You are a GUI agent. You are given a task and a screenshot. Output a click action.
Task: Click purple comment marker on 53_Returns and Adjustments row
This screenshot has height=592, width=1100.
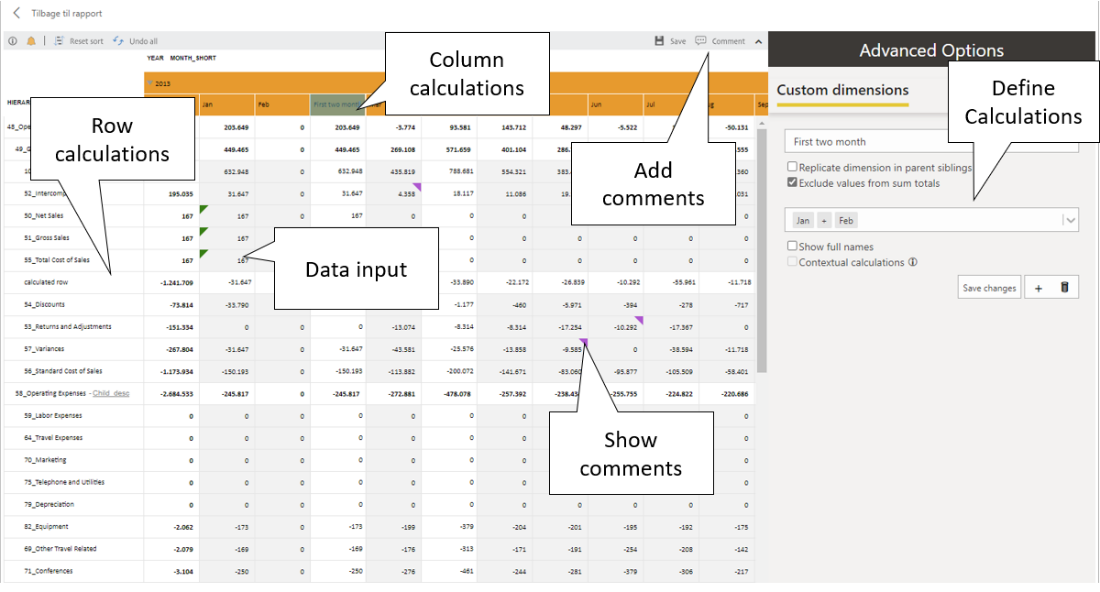639,320
